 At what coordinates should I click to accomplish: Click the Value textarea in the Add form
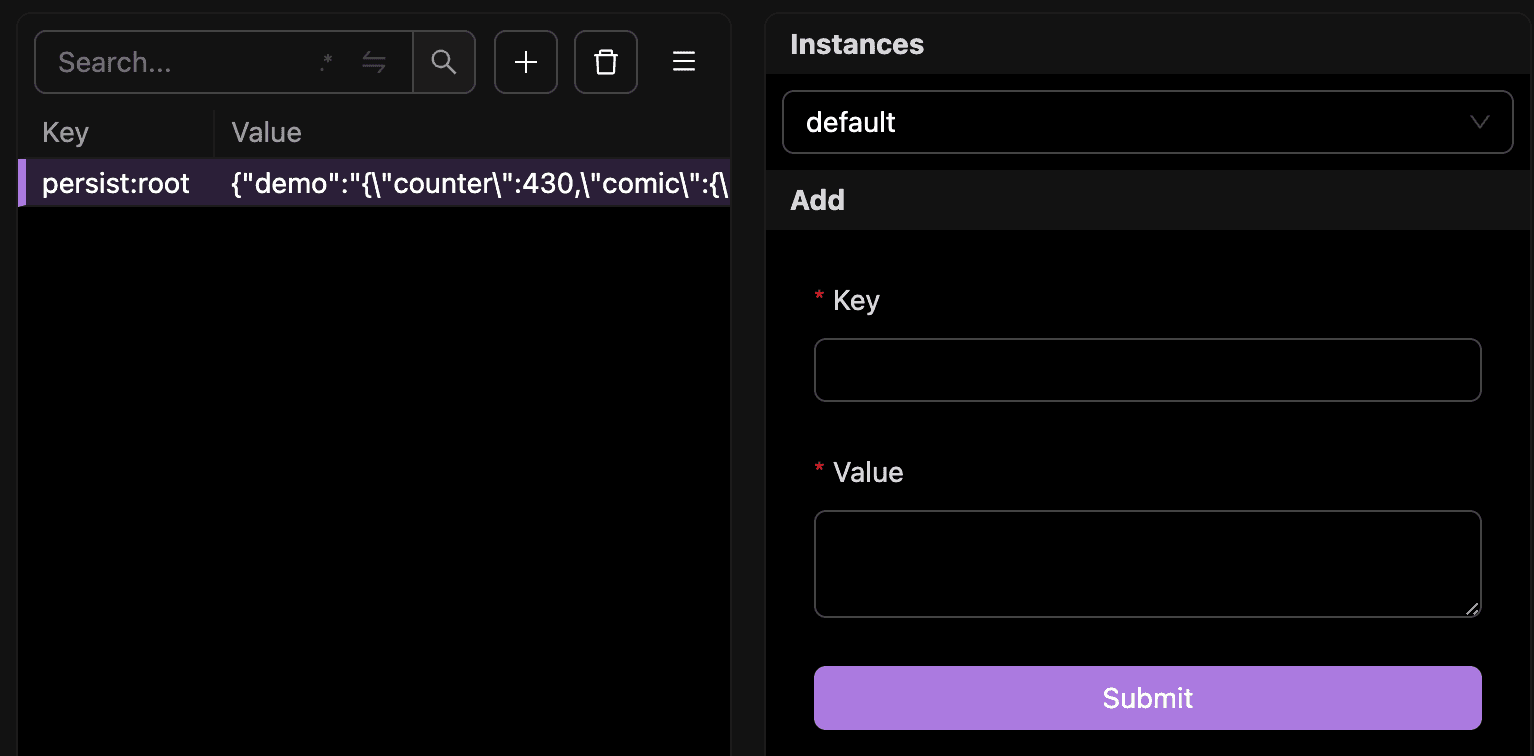[x=1147, y=563]
